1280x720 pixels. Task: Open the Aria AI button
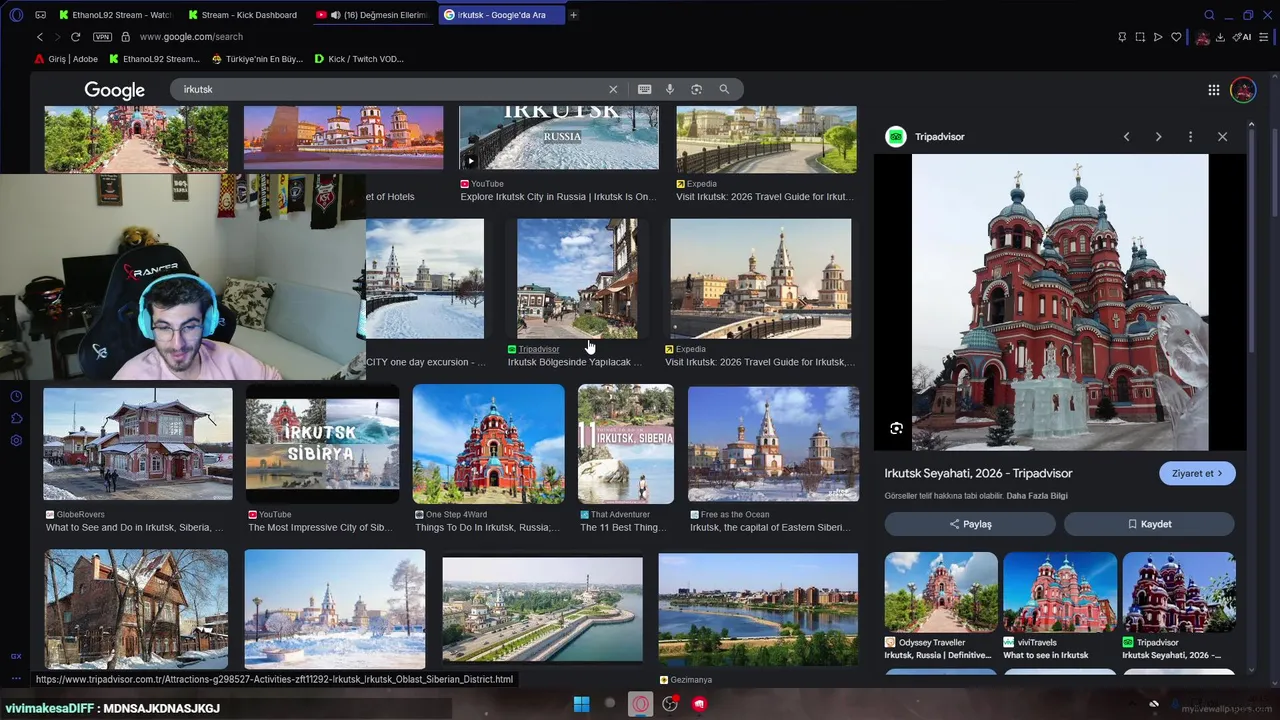(x=1243, y=37)
